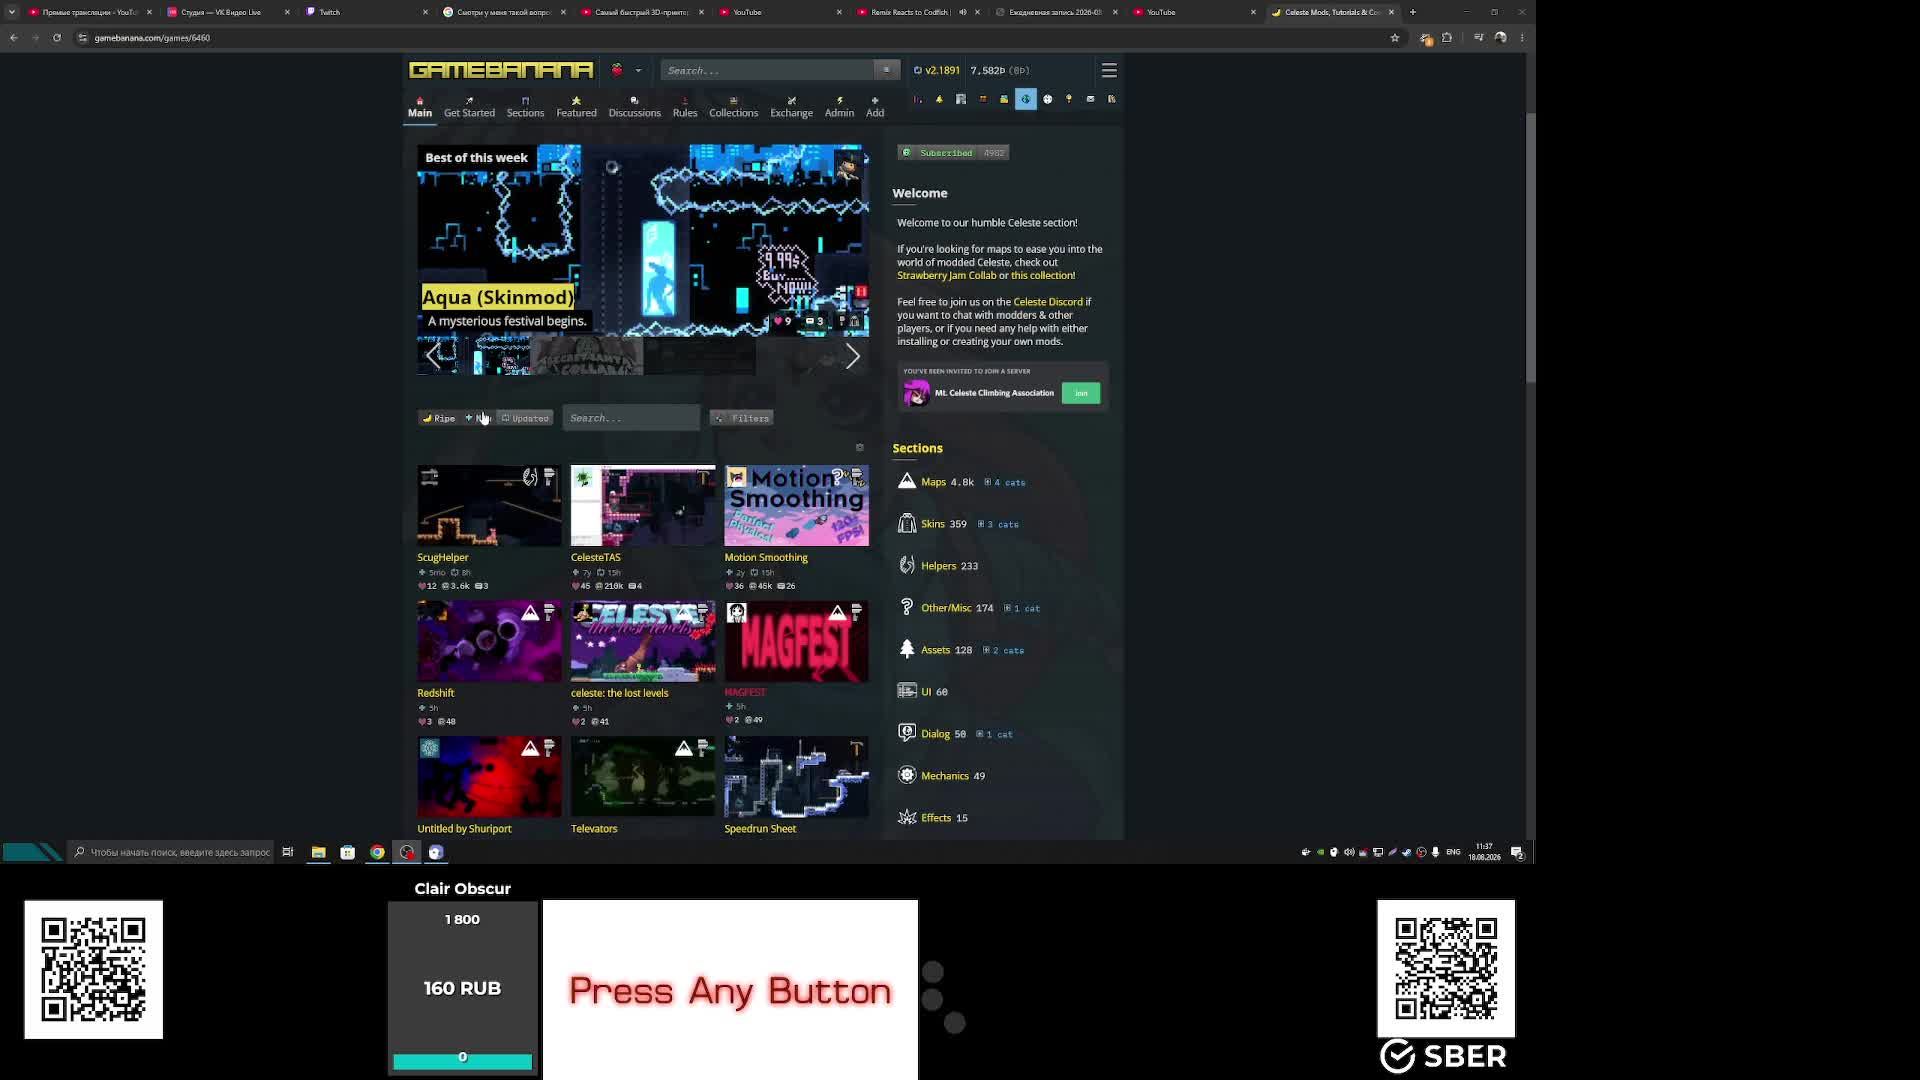
Task: Open the Rules tab
Action: coord(685,107)
